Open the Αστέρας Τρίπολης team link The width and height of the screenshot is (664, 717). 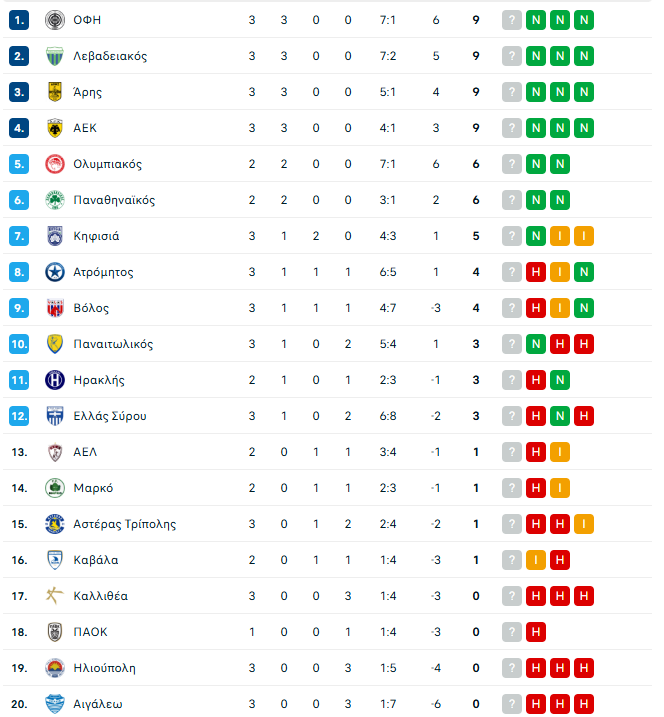(x=124, y=524)
